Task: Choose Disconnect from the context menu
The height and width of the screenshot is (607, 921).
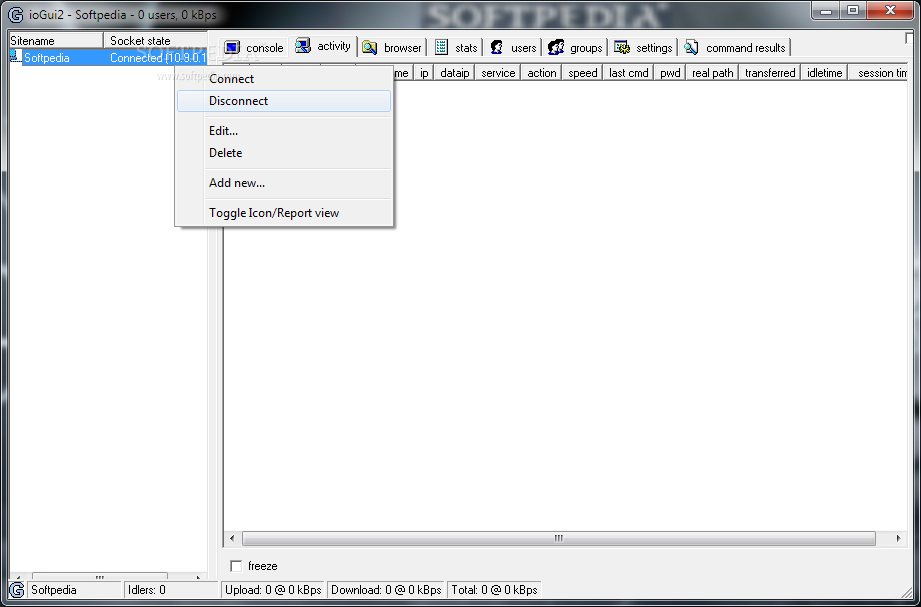Action: [x=284, y=101]
